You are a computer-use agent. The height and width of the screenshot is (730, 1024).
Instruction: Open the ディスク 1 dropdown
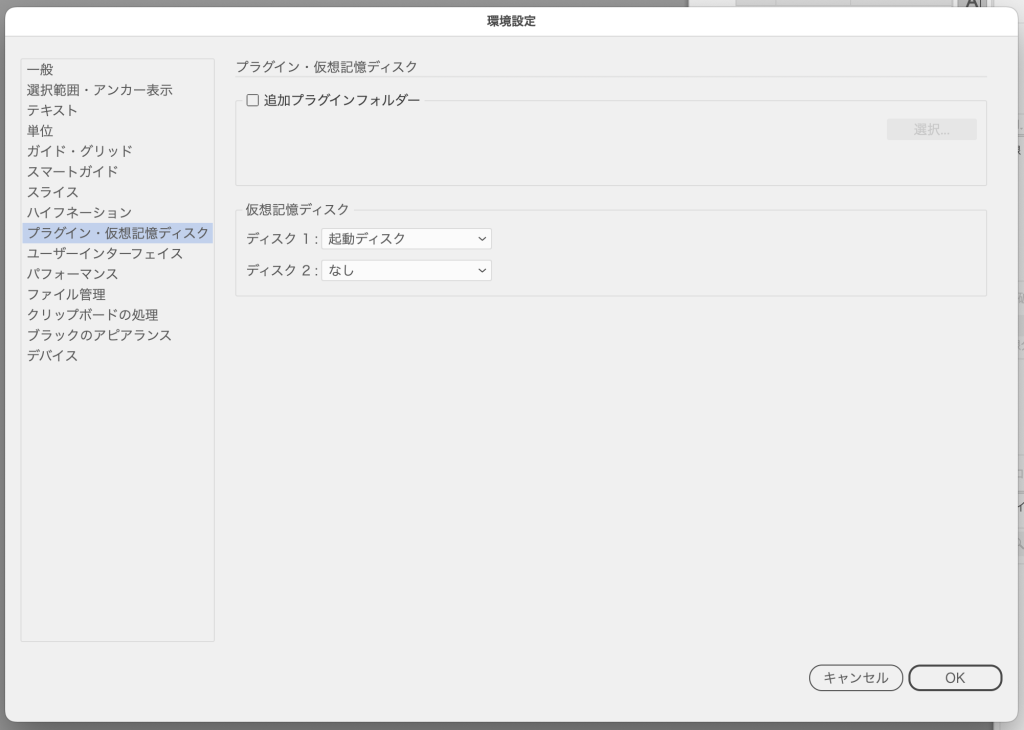[406, 239]
